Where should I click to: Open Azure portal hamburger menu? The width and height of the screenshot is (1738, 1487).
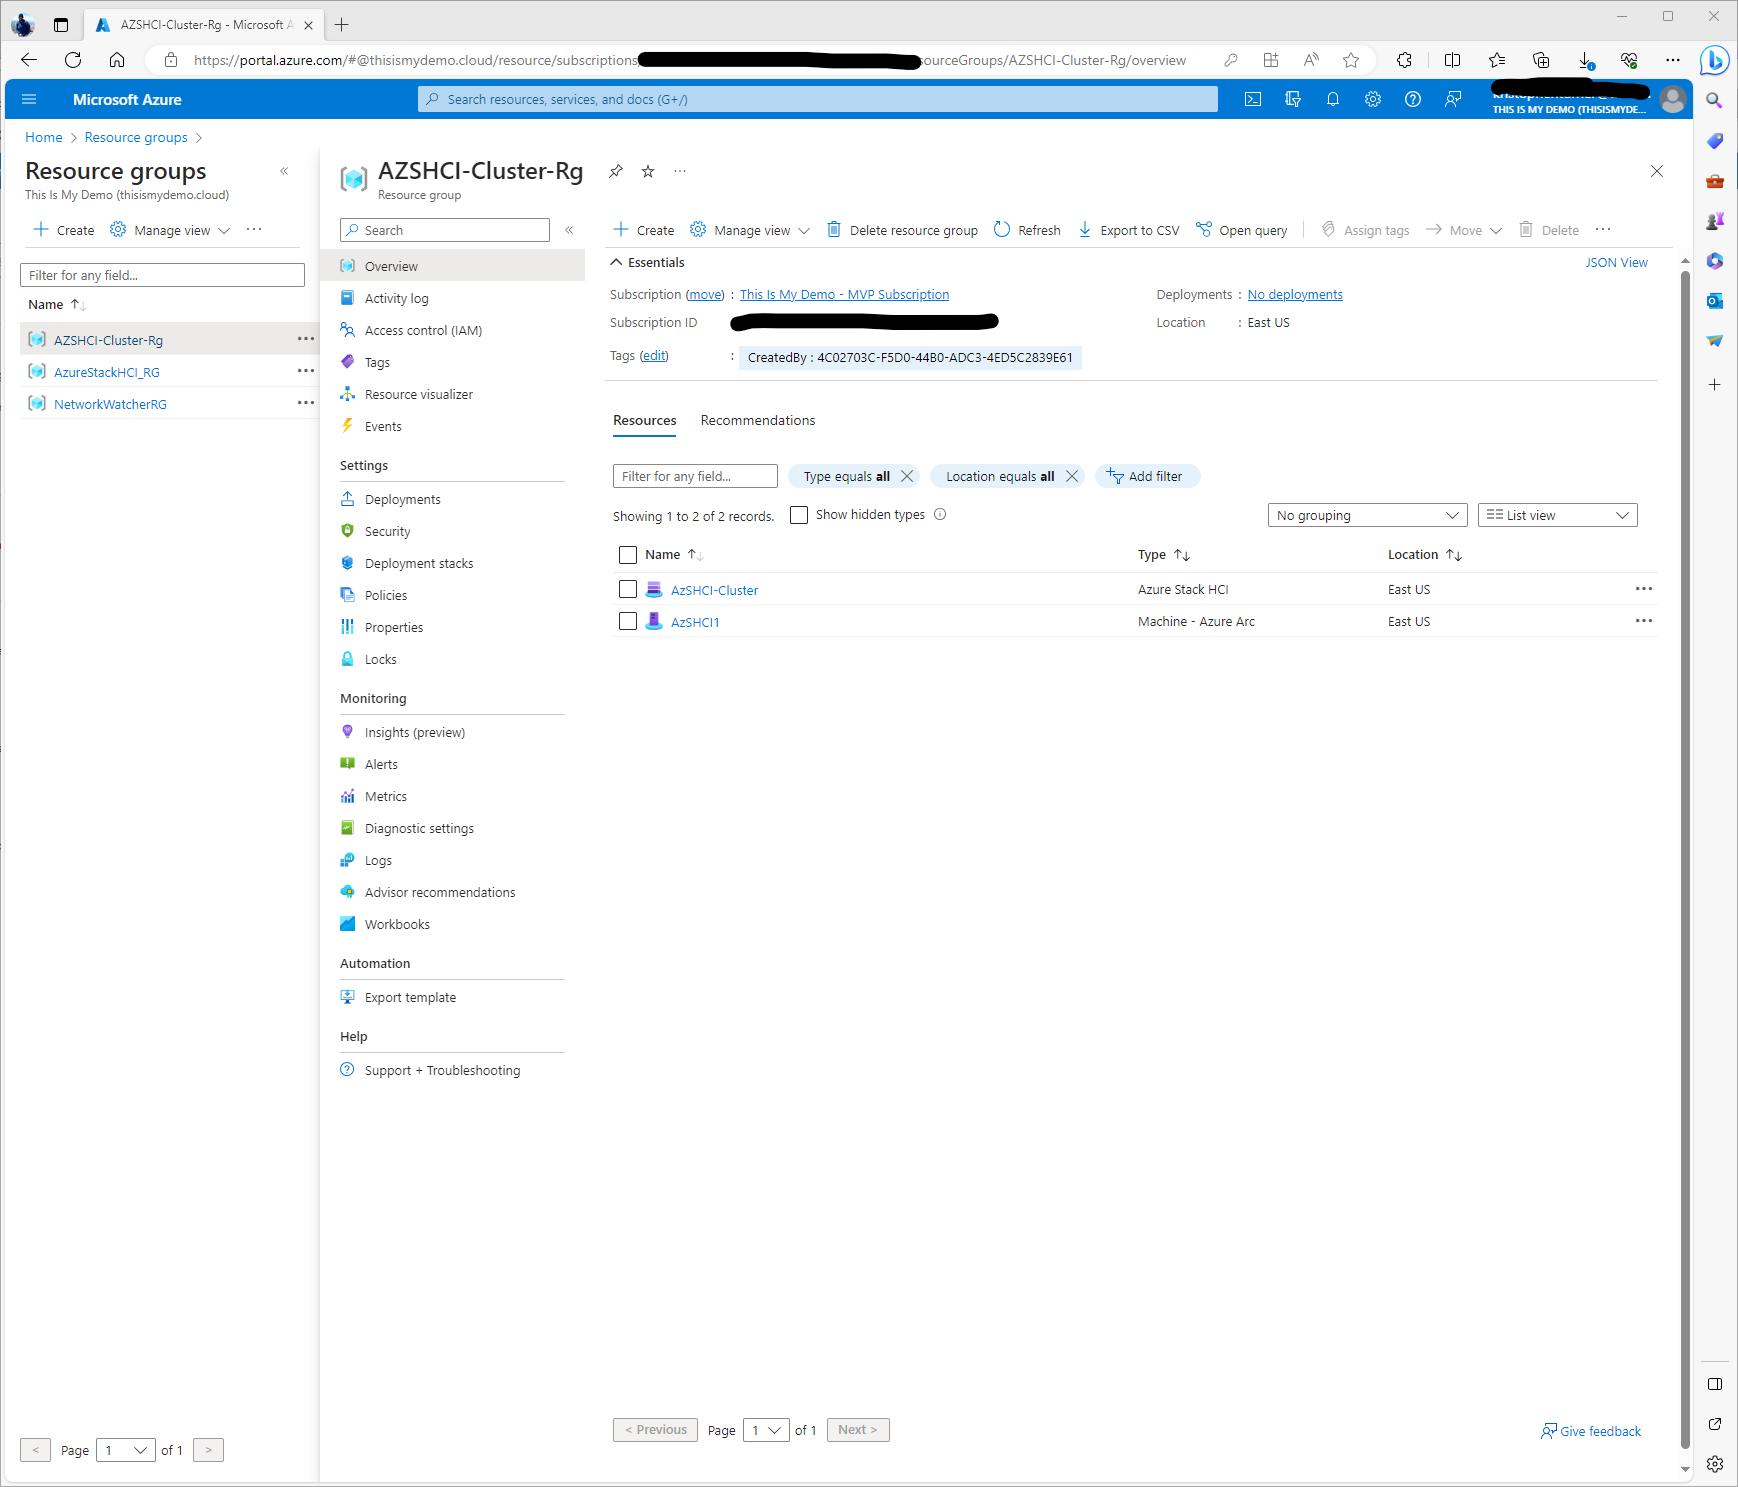point(29,99)
